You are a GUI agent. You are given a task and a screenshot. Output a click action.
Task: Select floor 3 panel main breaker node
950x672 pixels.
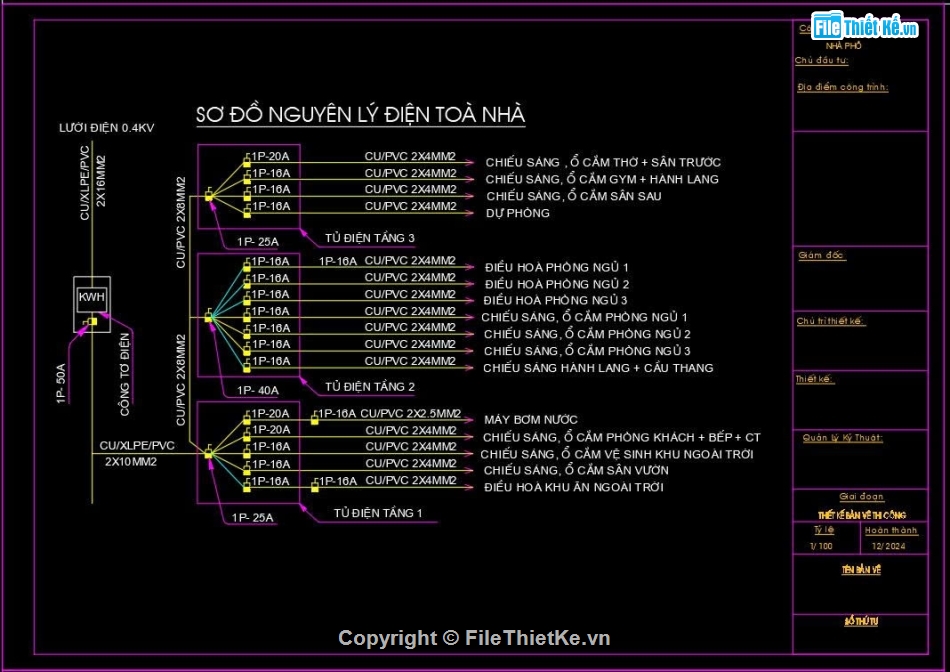pyautogui.click(x=208, y=196)
